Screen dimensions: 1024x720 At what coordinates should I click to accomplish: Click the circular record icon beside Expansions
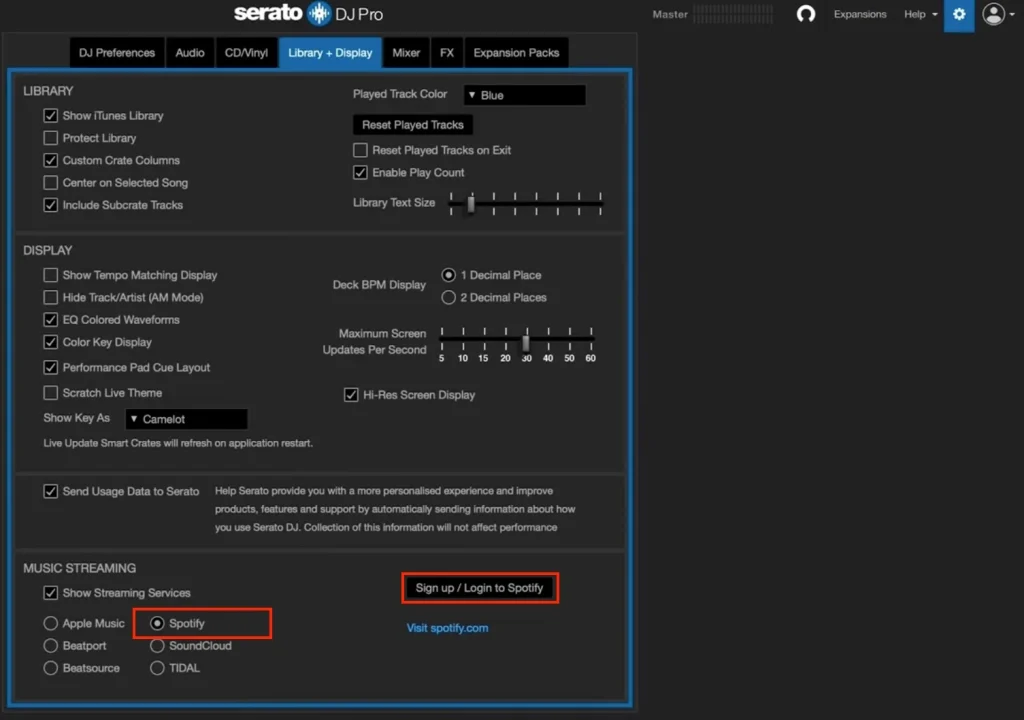806,14
